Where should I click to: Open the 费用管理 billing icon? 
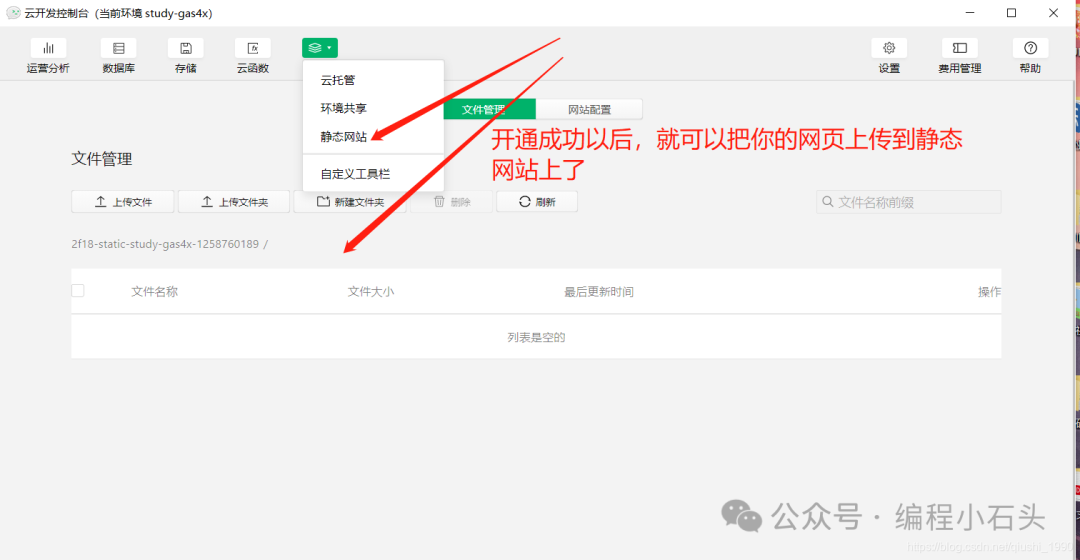click(959, 48)
